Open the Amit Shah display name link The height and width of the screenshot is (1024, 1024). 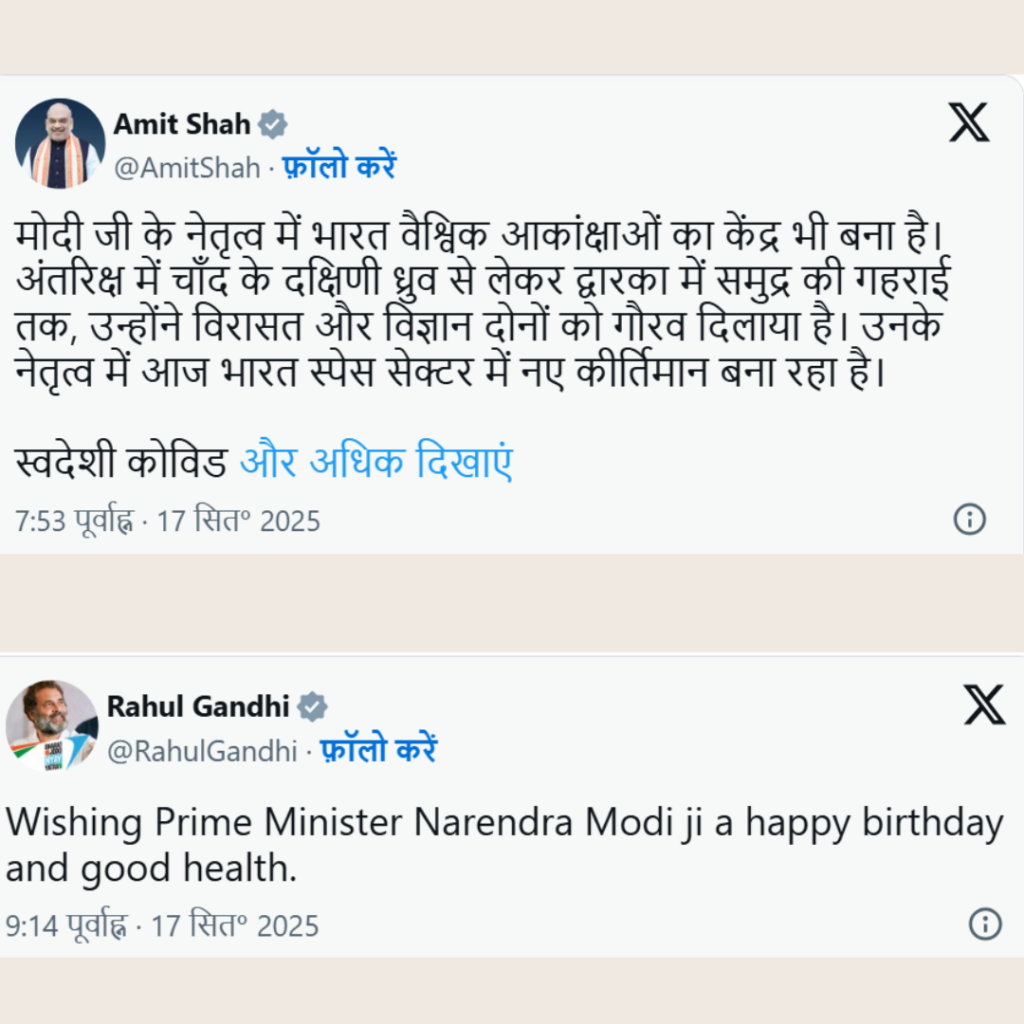(x=181, y=124)
